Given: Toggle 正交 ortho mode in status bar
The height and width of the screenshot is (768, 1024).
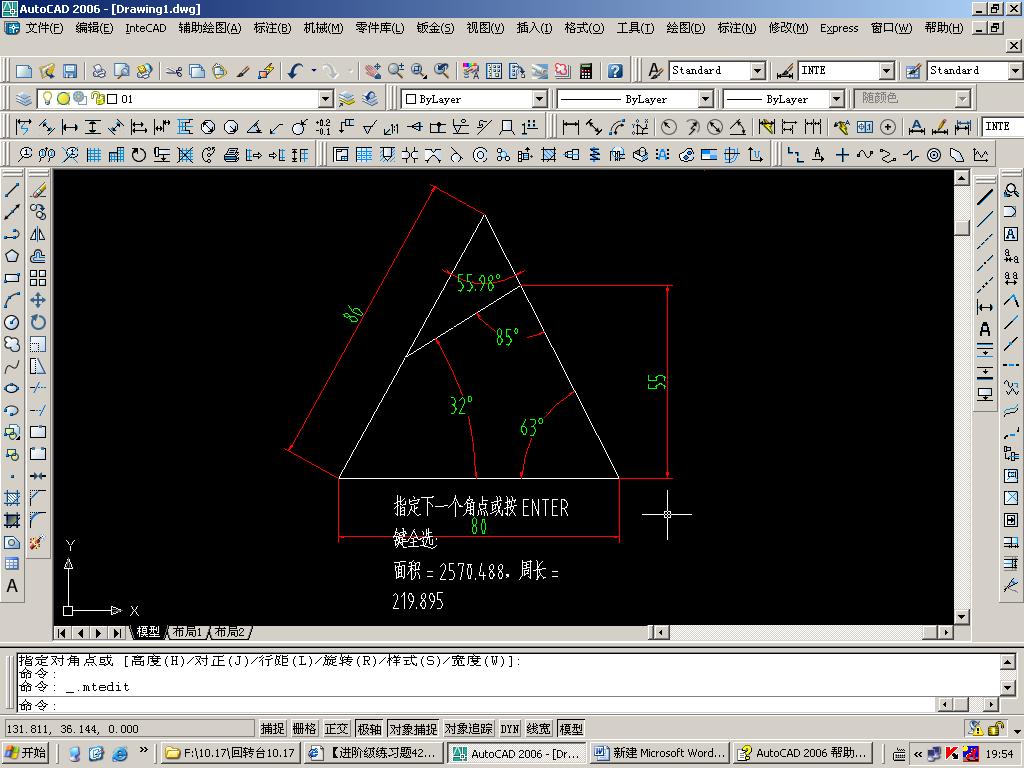Looking at the screenshot, I should click(336, 729).
